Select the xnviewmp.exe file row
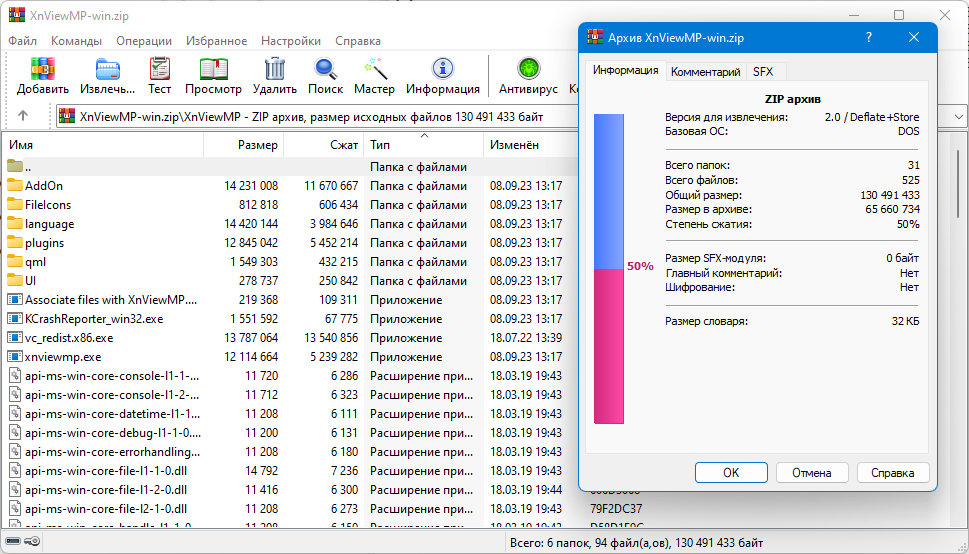 (62, 357)
